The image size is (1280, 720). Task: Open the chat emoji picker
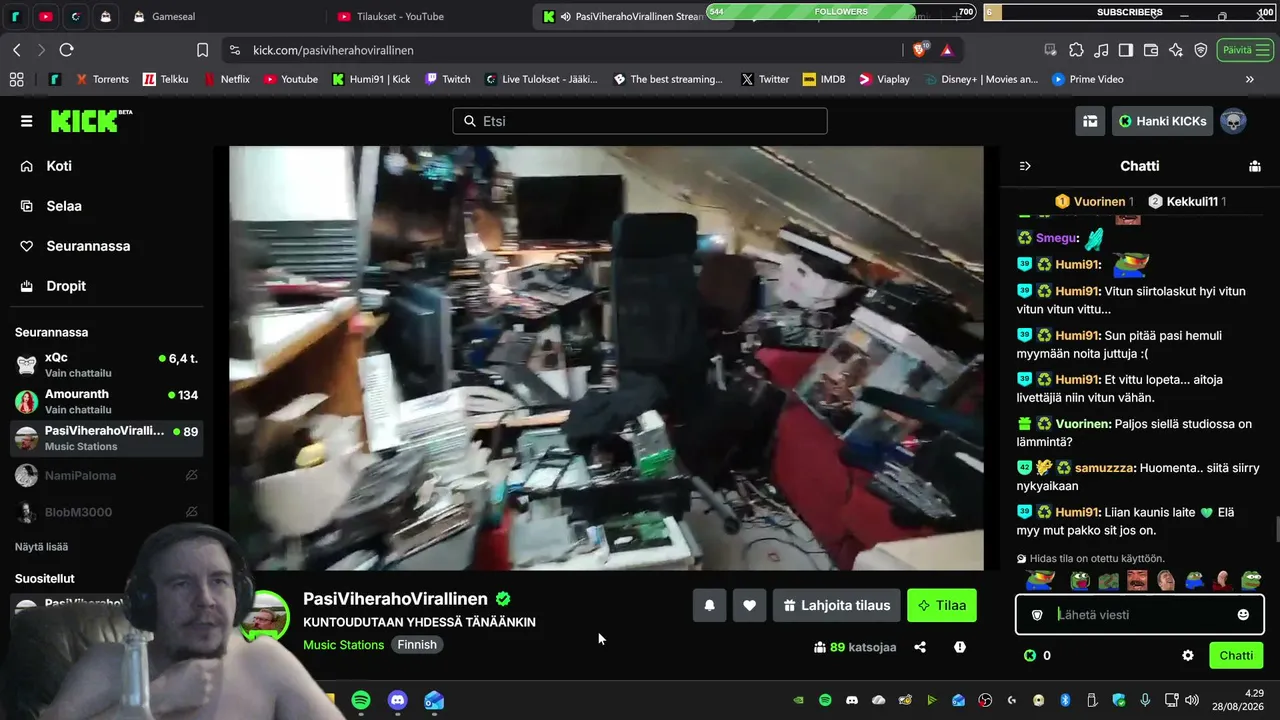[x=1243, y=614]
